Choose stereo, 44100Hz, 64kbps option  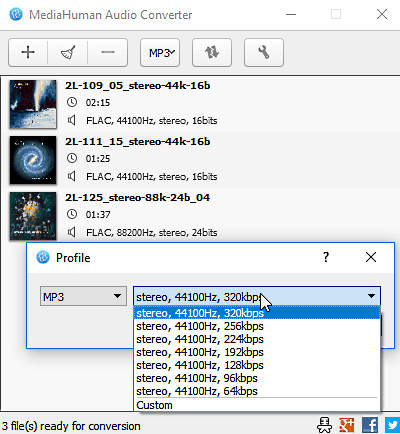[x=257, y=391]
